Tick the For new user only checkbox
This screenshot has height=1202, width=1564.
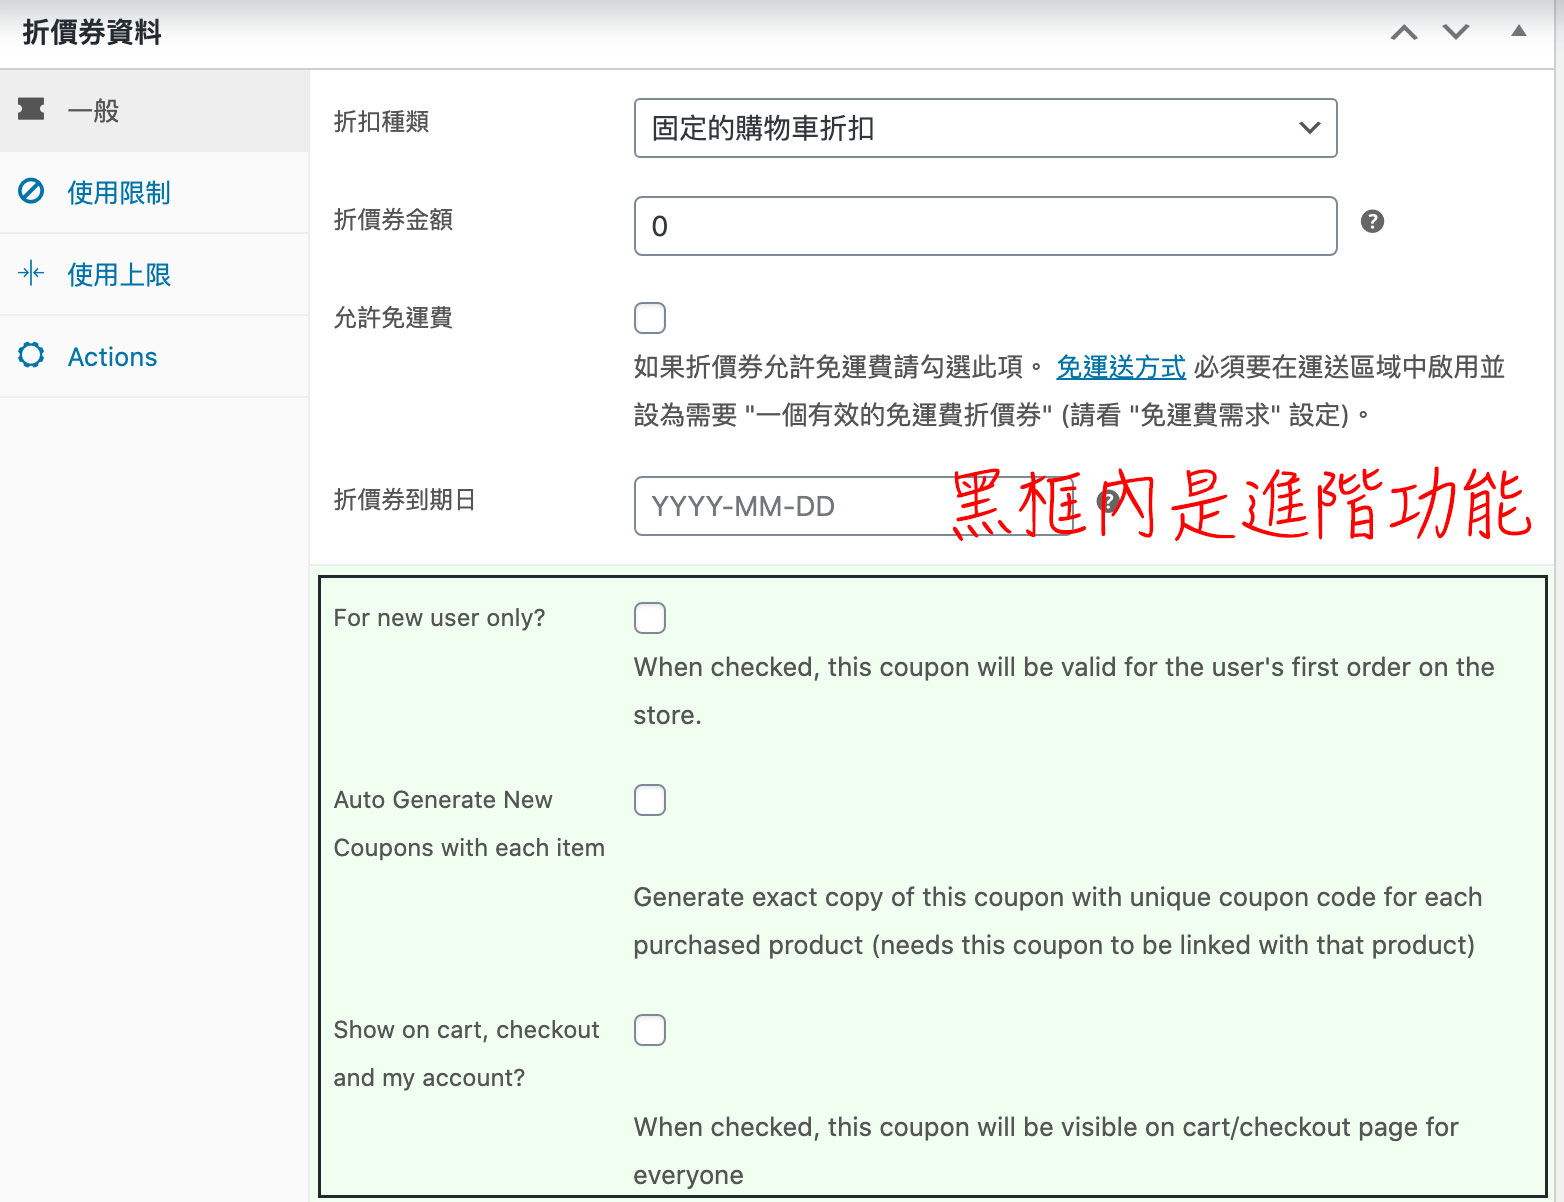(650, 618)
